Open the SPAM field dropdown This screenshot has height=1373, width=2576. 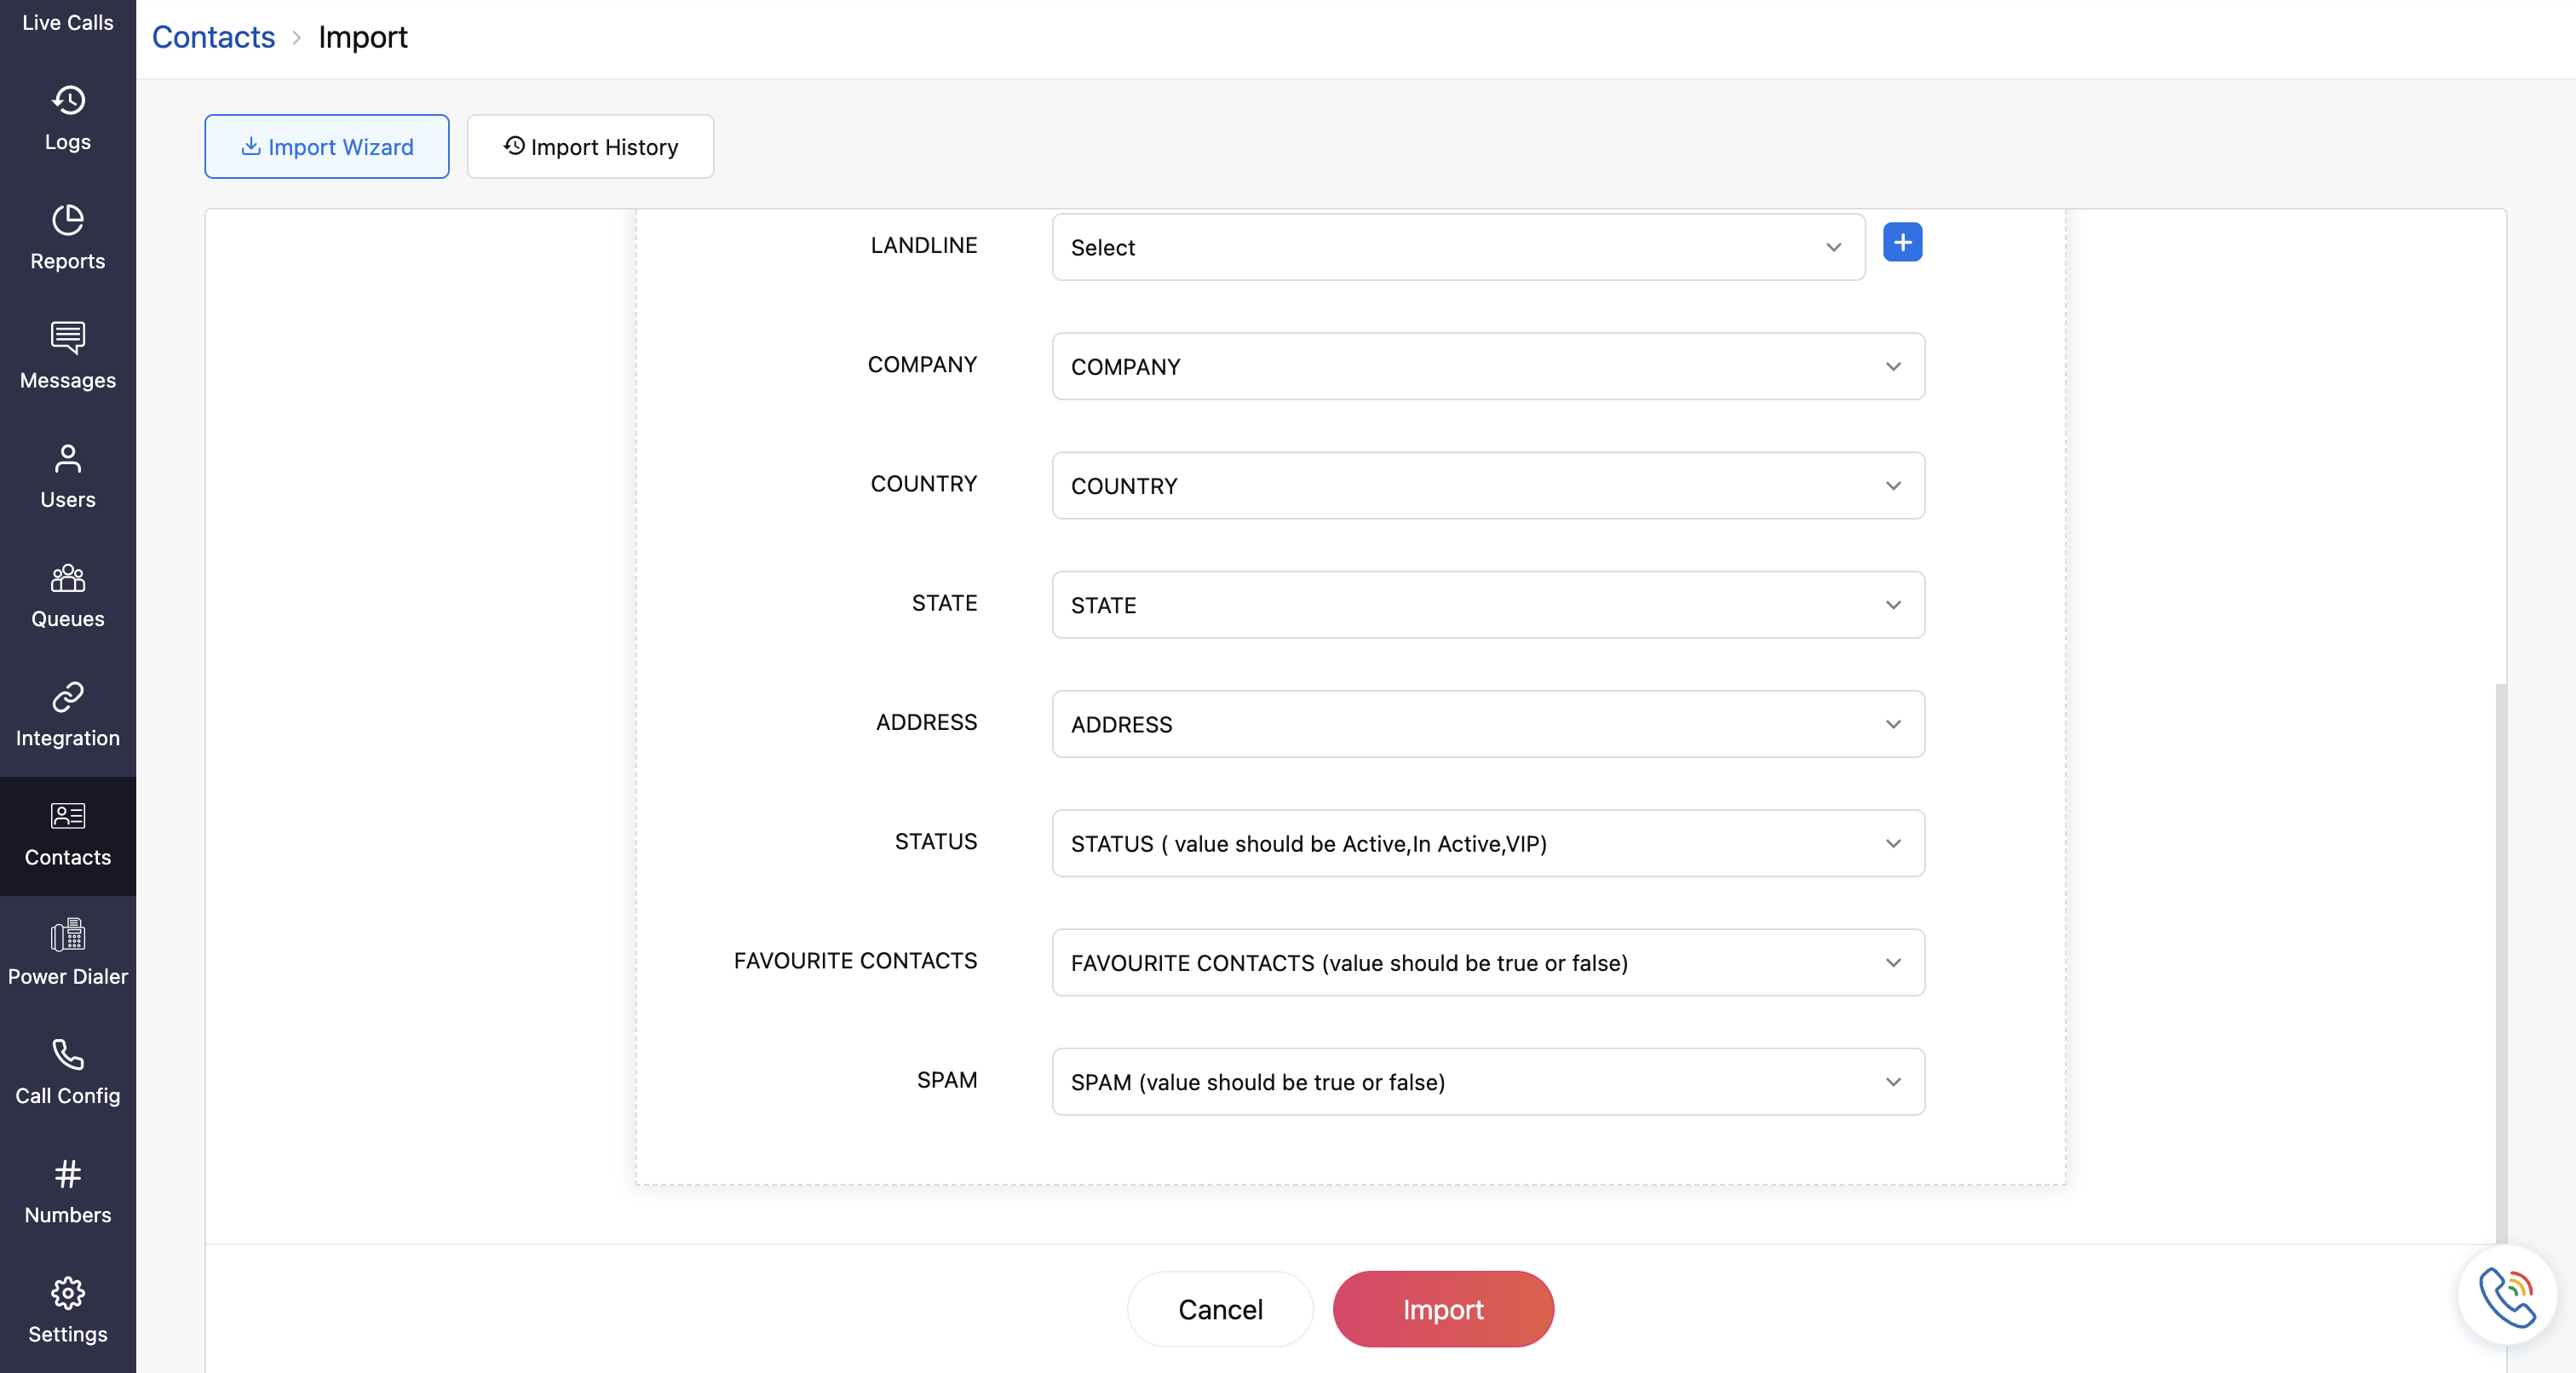[x=1487, y=1081]
